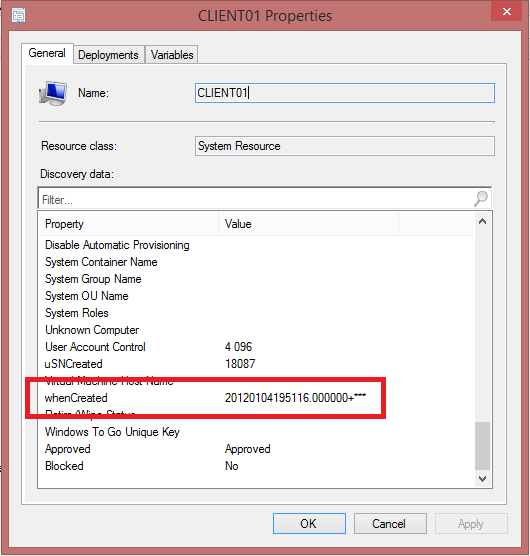Sort by the Value column header
The image size is (530, 556).
coord(308,224)
